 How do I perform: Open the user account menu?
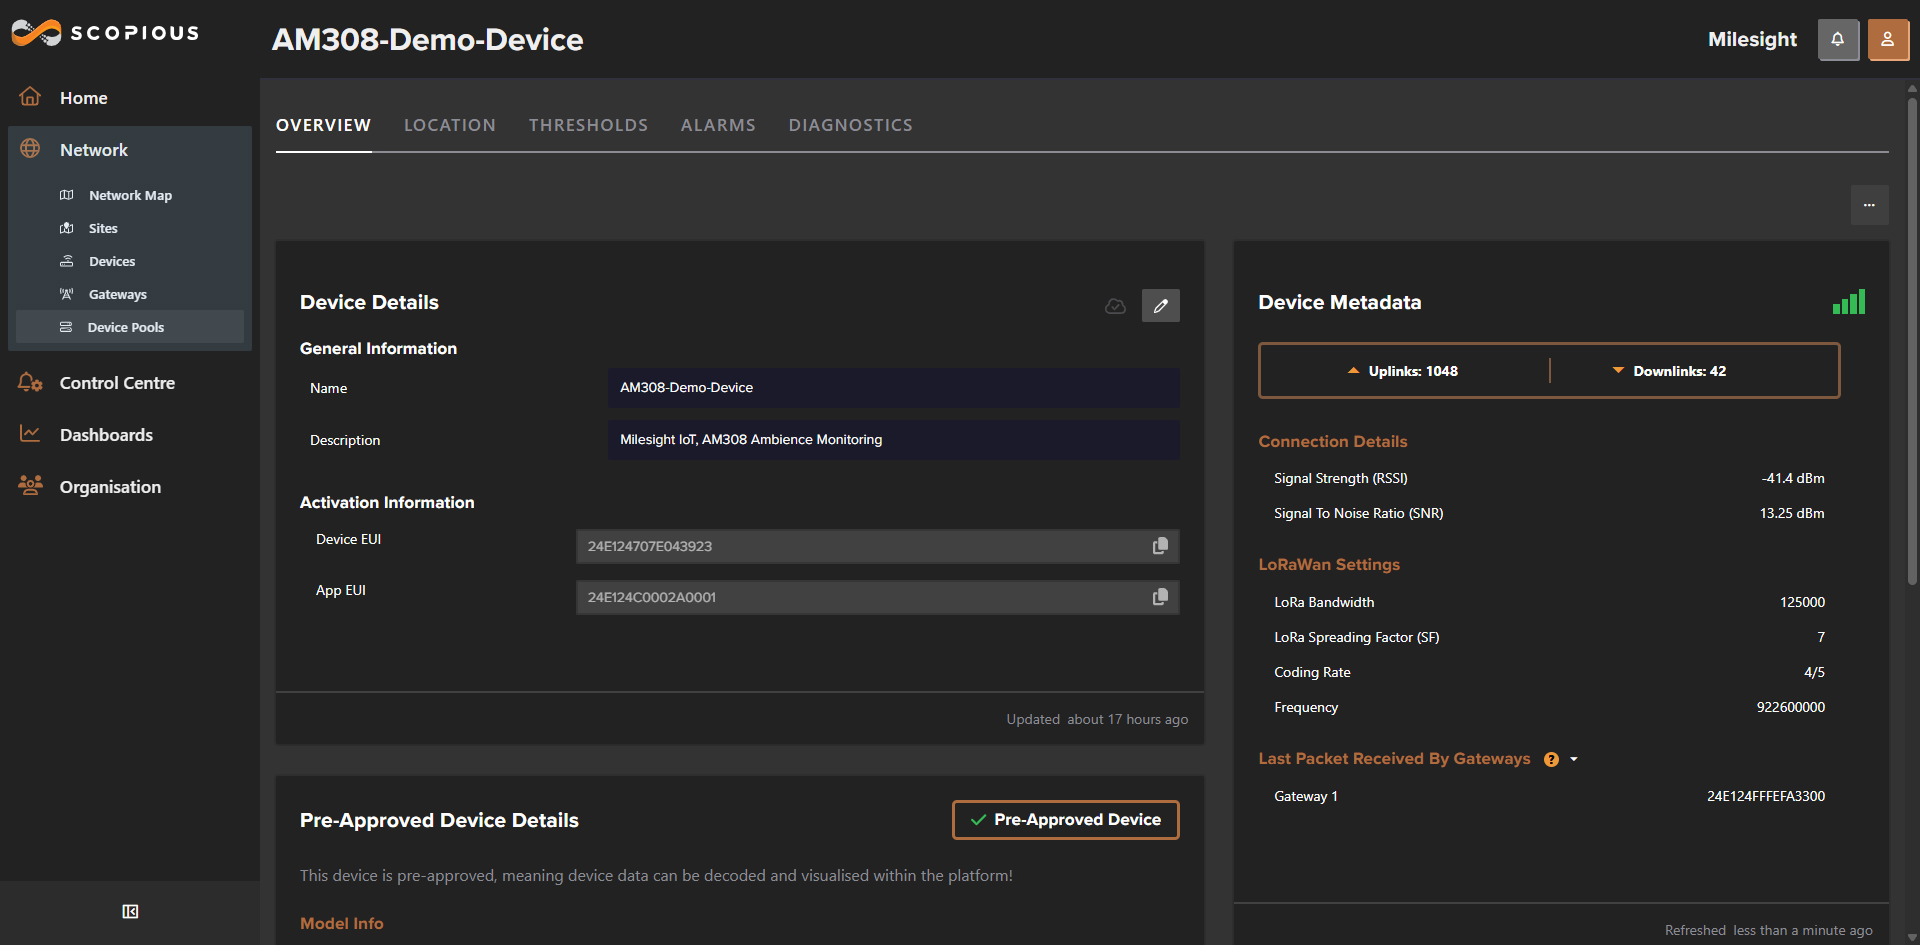pos(1888,40)
